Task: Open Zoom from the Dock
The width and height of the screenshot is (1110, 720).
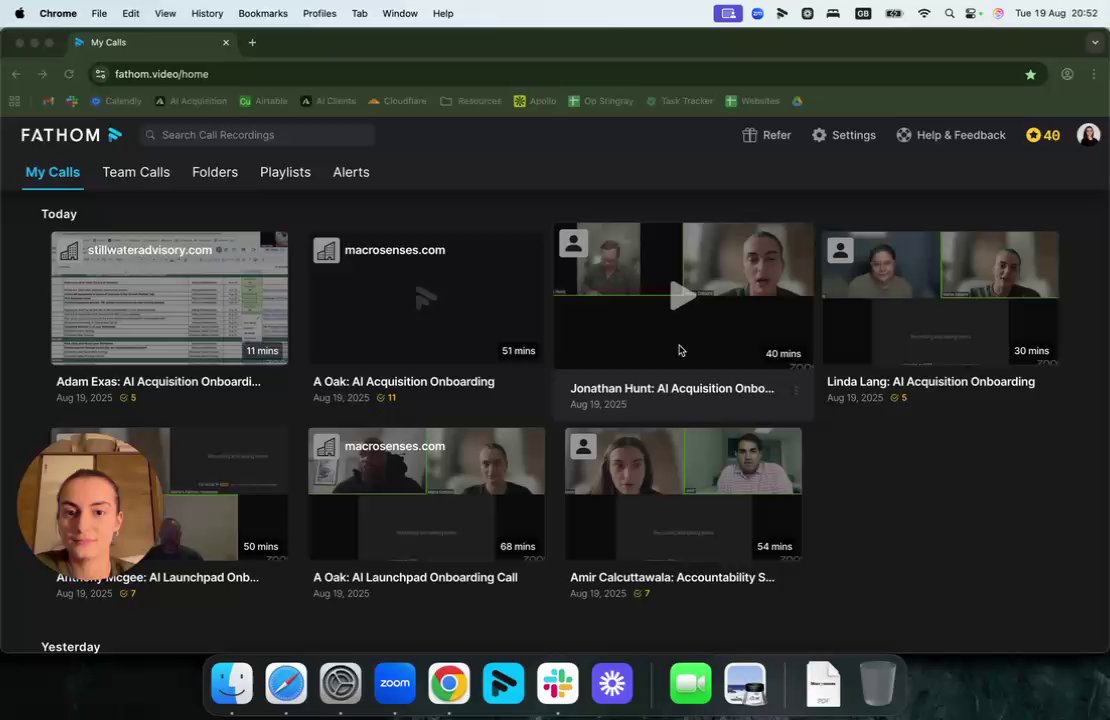Action: click(395, 683)
